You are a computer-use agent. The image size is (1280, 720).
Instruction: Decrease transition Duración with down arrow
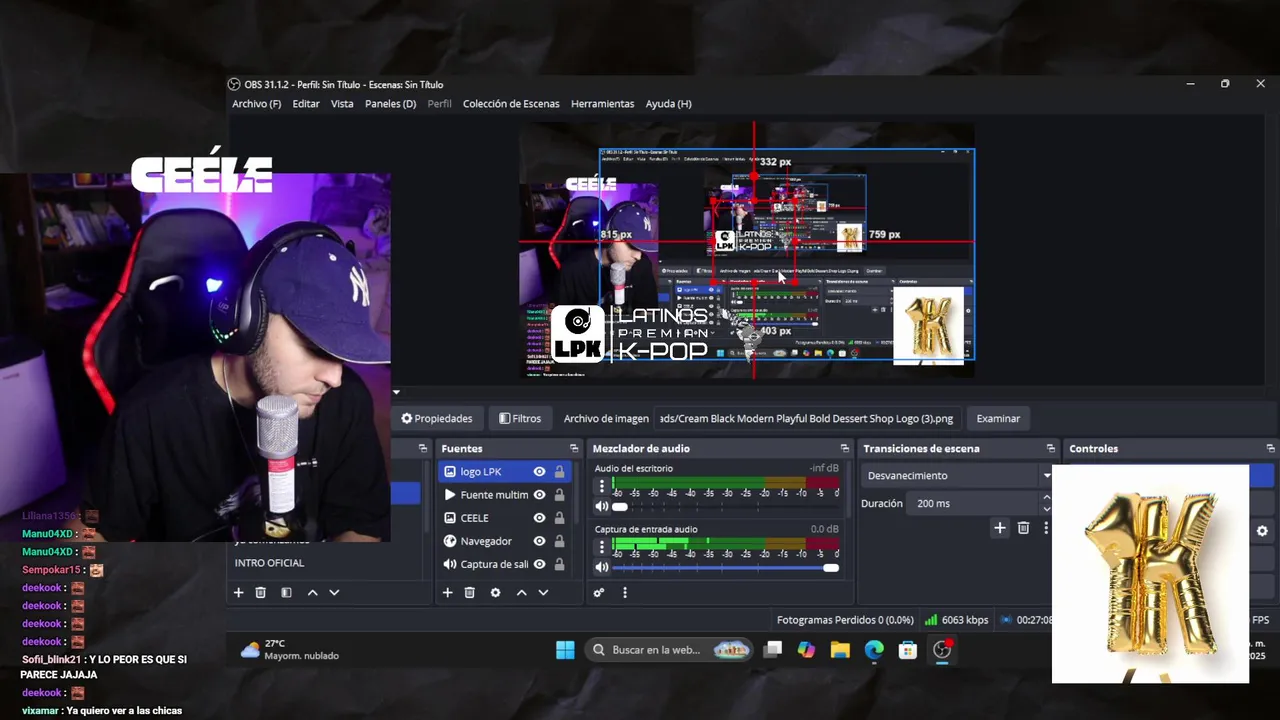point(1046,509)
